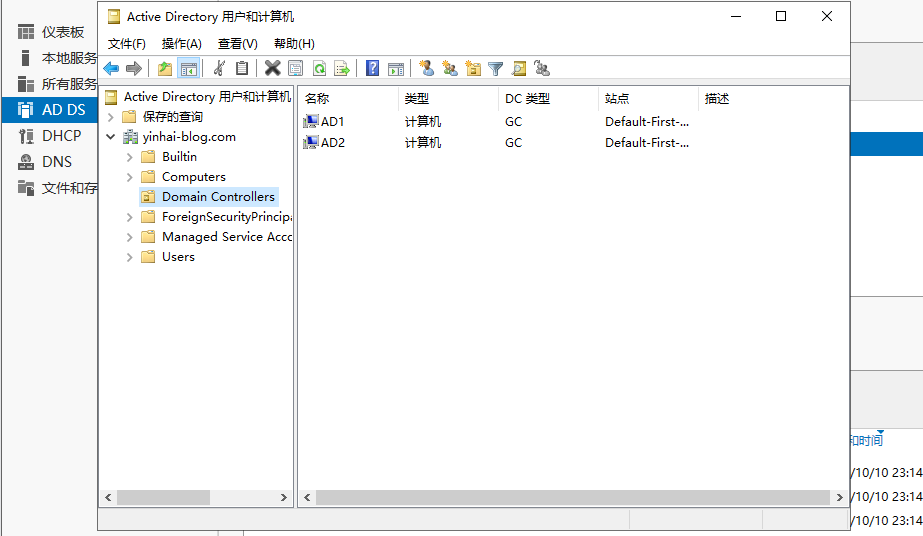The image size is (923, 536).
Task: Create new organizational unit icon
Action: (x=473, y=69)
